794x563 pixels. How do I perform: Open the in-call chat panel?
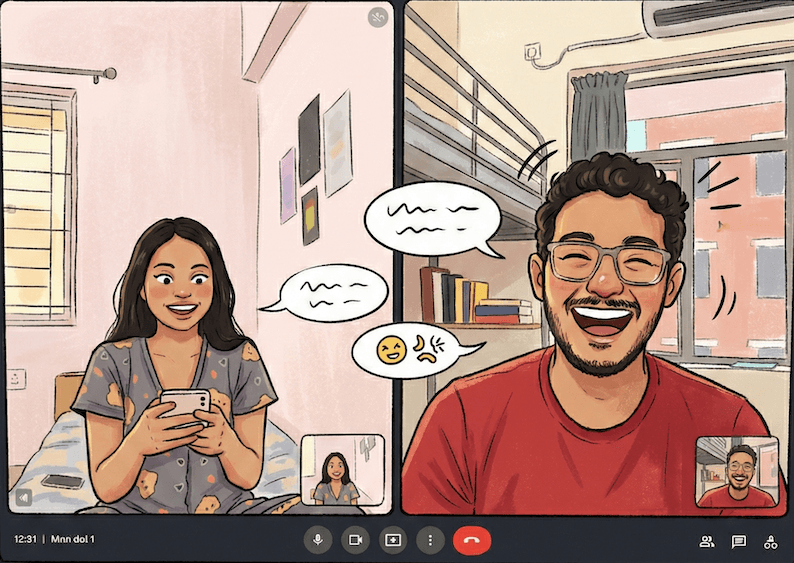click(739, 542)
